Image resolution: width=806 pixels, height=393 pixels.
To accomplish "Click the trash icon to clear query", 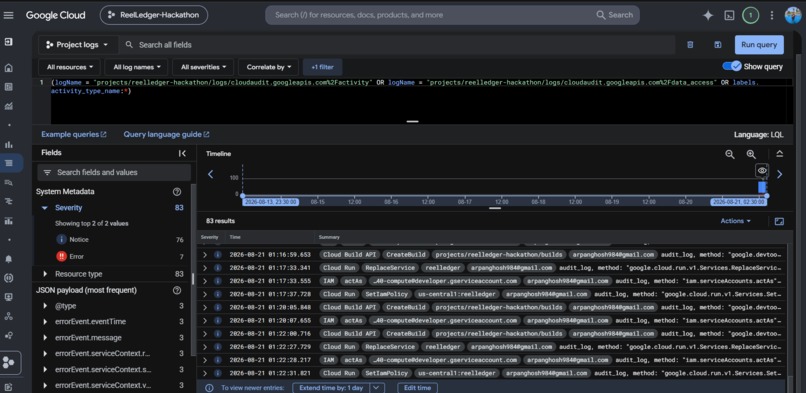I will pos(690,45).
